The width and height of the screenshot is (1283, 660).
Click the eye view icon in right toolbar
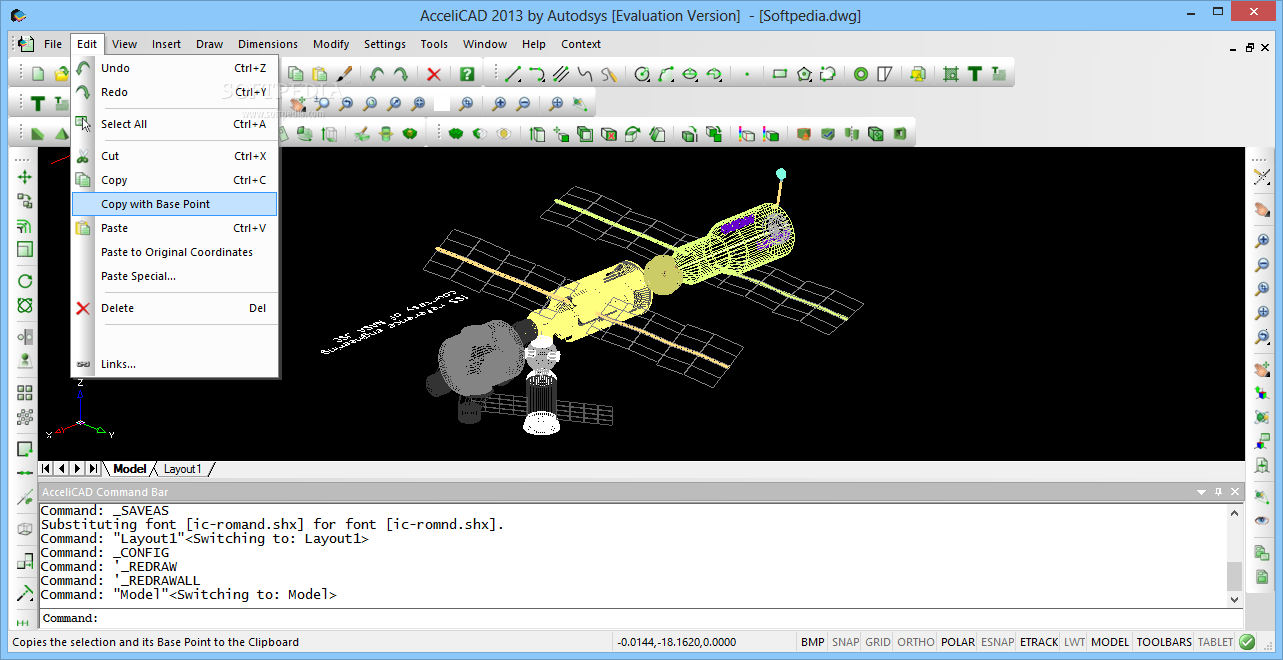1262,520
